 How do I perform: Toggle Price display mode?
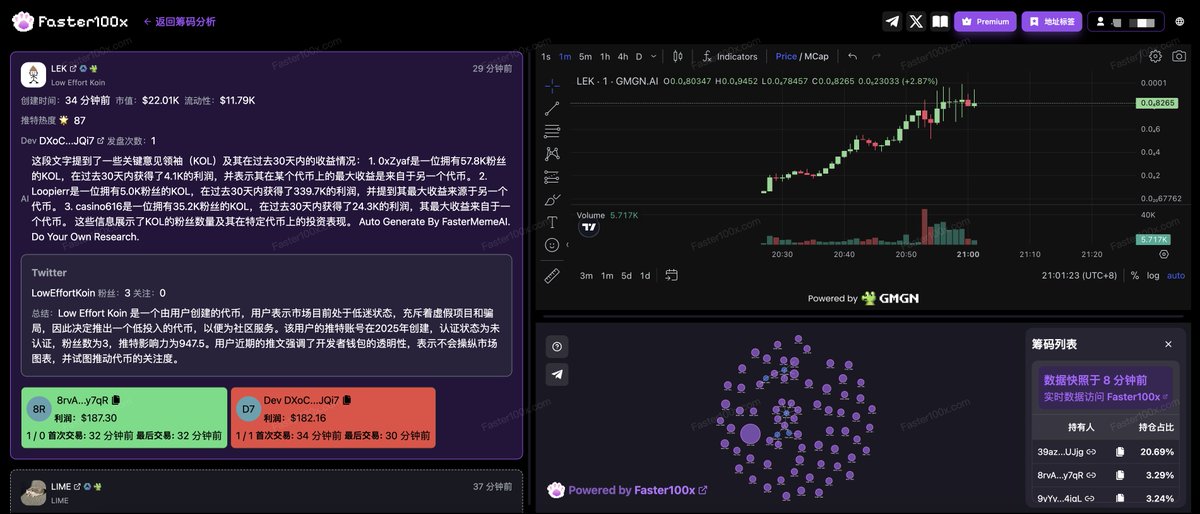click(786, 57)
